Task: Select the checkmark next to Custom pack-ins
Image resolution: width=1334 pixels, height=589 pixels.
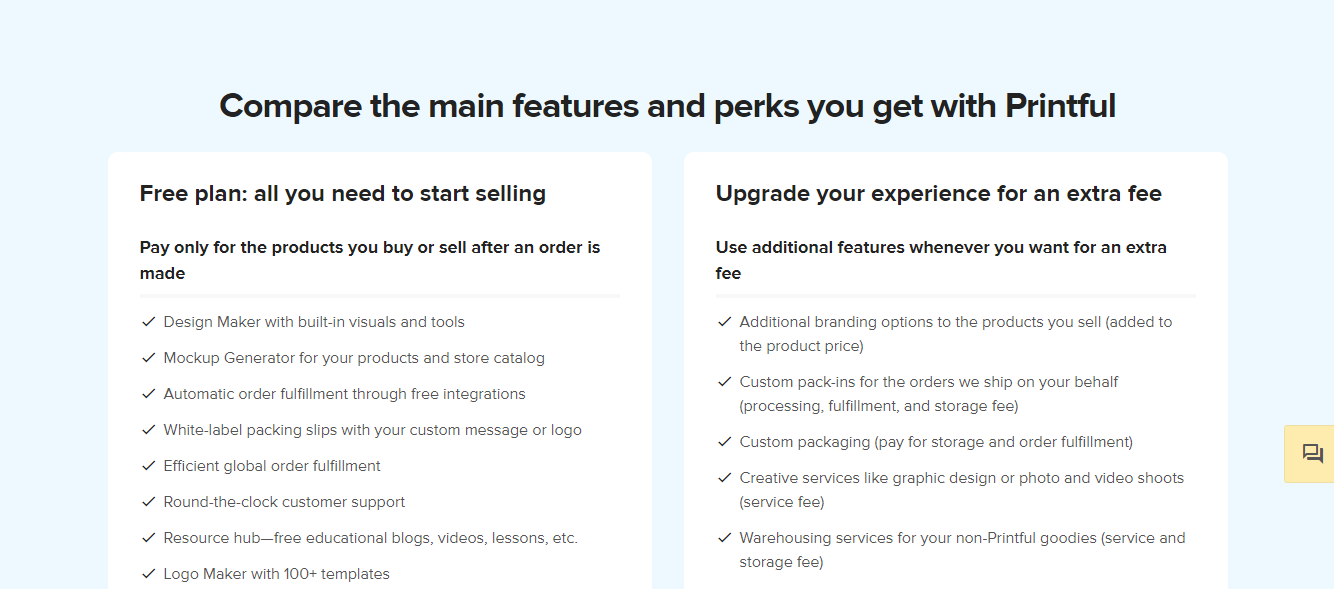Action: coord(723,381)
